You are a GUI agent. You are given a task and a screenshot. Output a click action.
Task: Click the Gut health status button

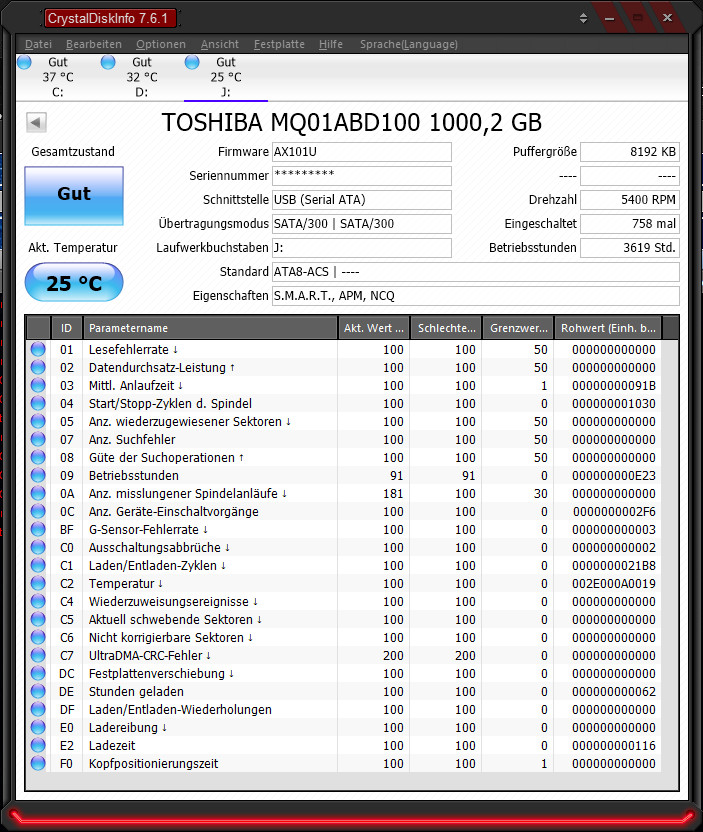tap(74, 195)
